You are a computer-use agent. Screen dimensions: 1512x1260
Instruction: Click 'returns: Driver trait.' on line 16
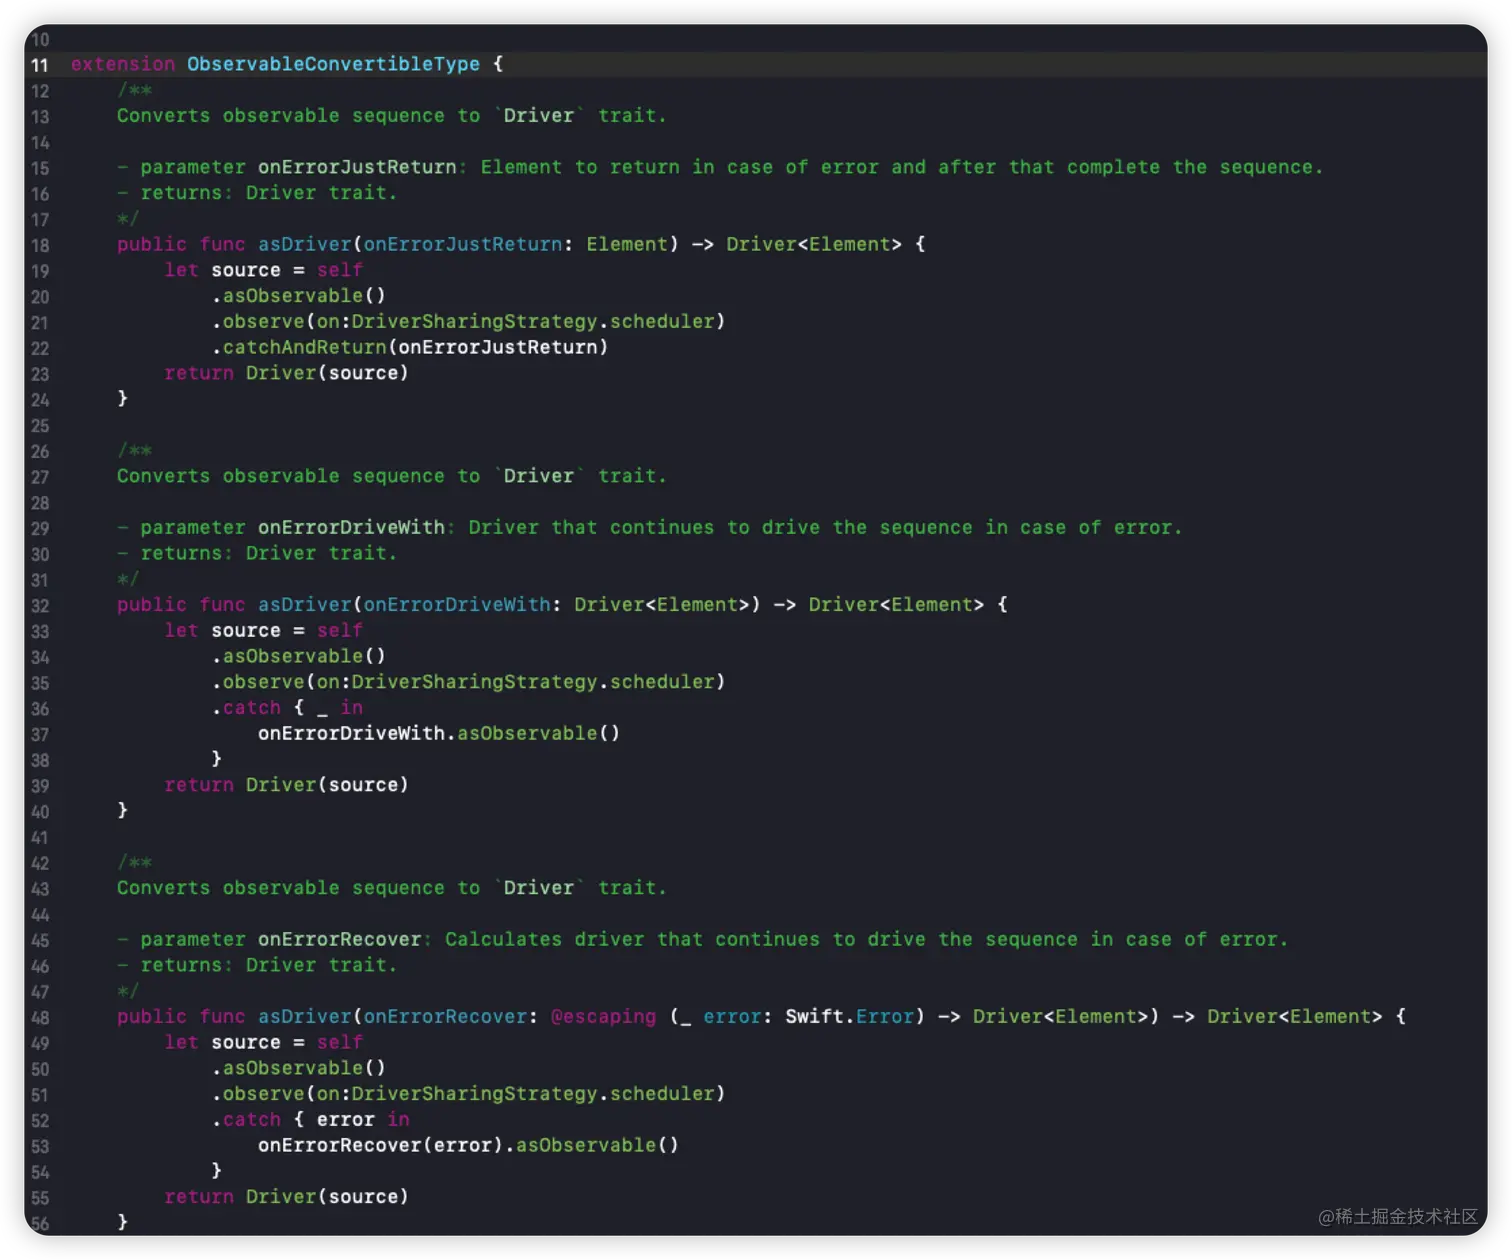[x=269, y=193]
